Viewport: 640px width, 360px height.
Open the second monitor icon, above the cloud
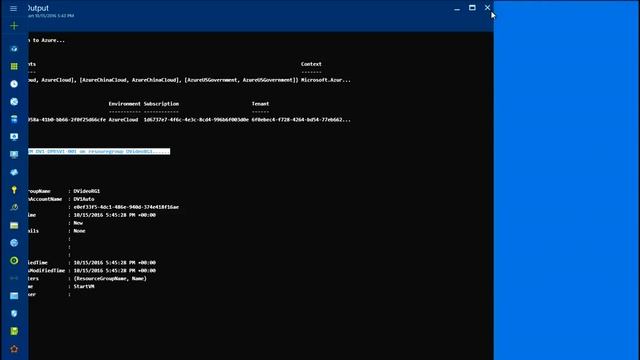[14, 154]
